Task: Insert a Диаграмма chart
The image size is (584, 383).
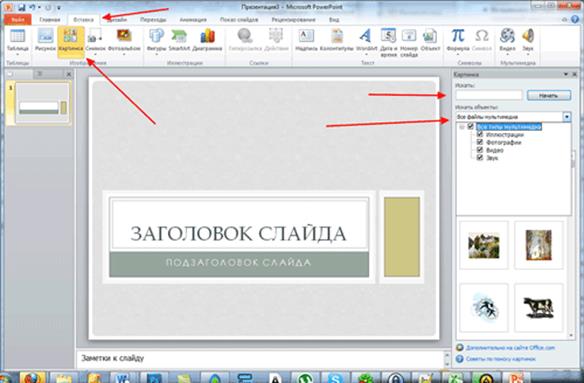Action: pyautogui.click(x=207, y=41)
